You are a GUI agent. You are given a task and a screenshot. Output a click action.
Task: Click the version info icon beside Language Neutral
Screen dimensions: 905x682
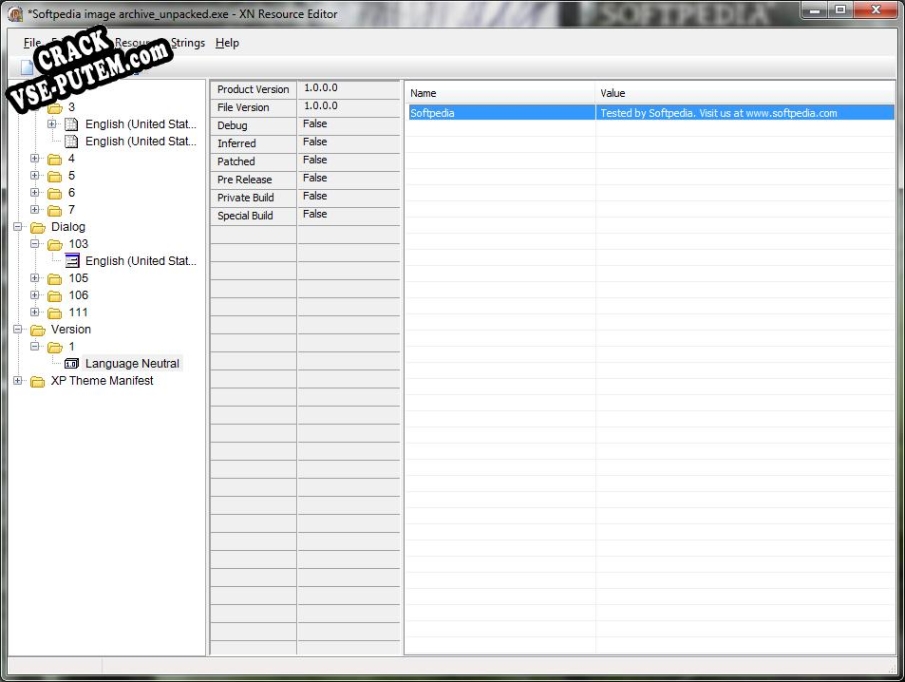[71, 363]
